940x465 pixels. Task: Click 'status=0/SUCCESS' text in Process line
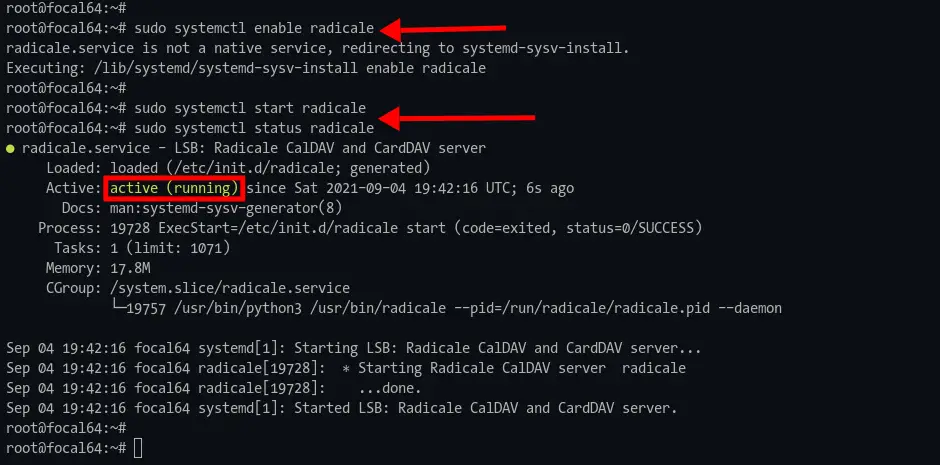630,228
